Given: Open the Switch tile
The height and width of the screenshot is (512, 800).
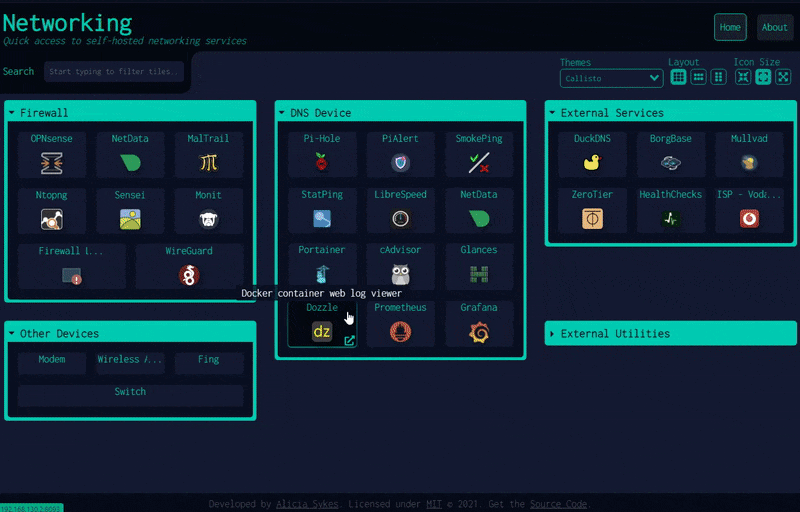Looking at the screenshot, I should (130, 395).
